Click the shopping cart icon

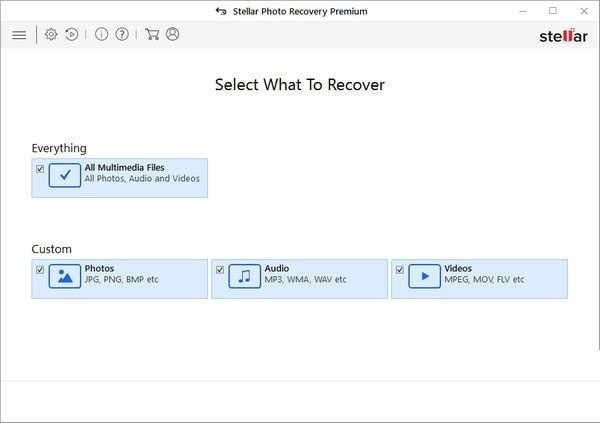tap(152, 34)
